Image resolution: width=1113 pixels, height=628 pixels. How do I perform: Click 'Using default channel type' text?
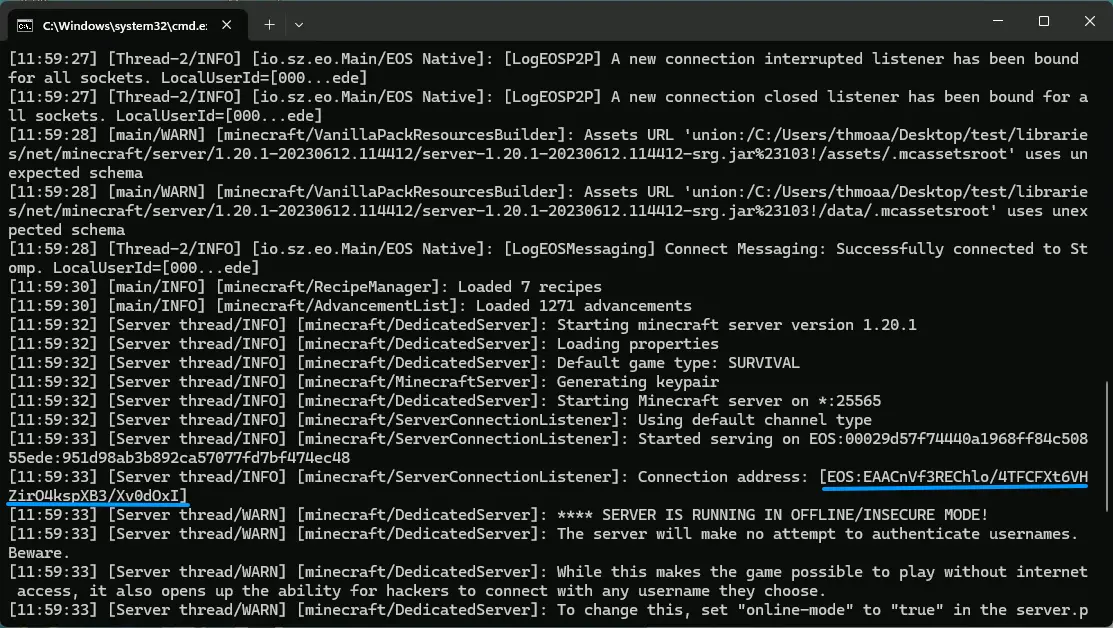pyautogui.click(x=755, y=420)
